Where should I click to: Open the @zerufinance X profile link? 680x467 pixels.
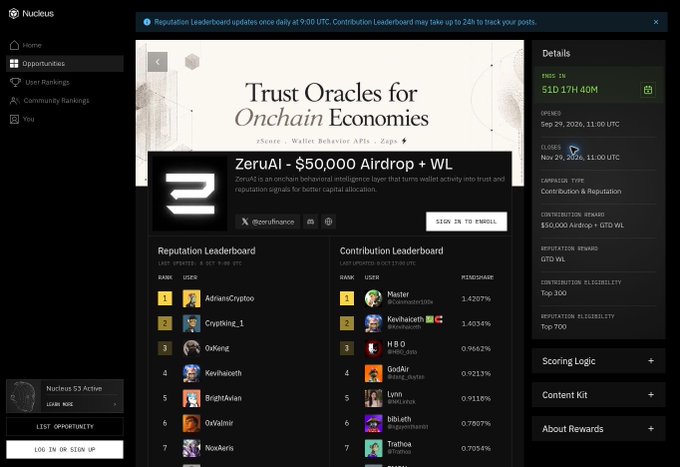click(268, 222)
